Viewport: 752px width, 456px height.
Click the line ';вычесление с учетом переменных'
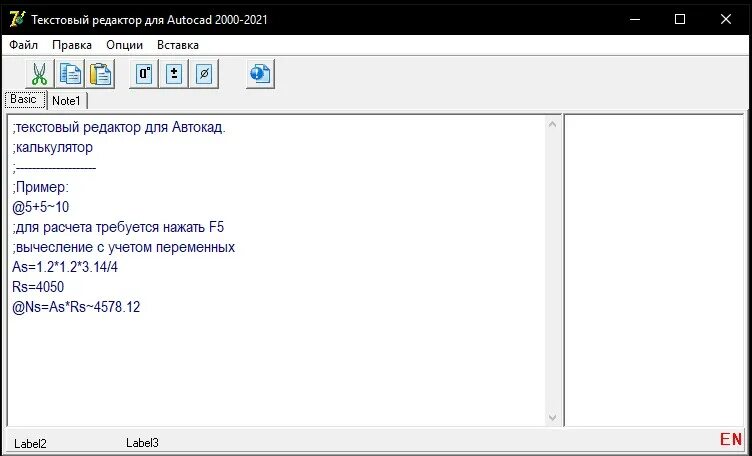[124, 247]
